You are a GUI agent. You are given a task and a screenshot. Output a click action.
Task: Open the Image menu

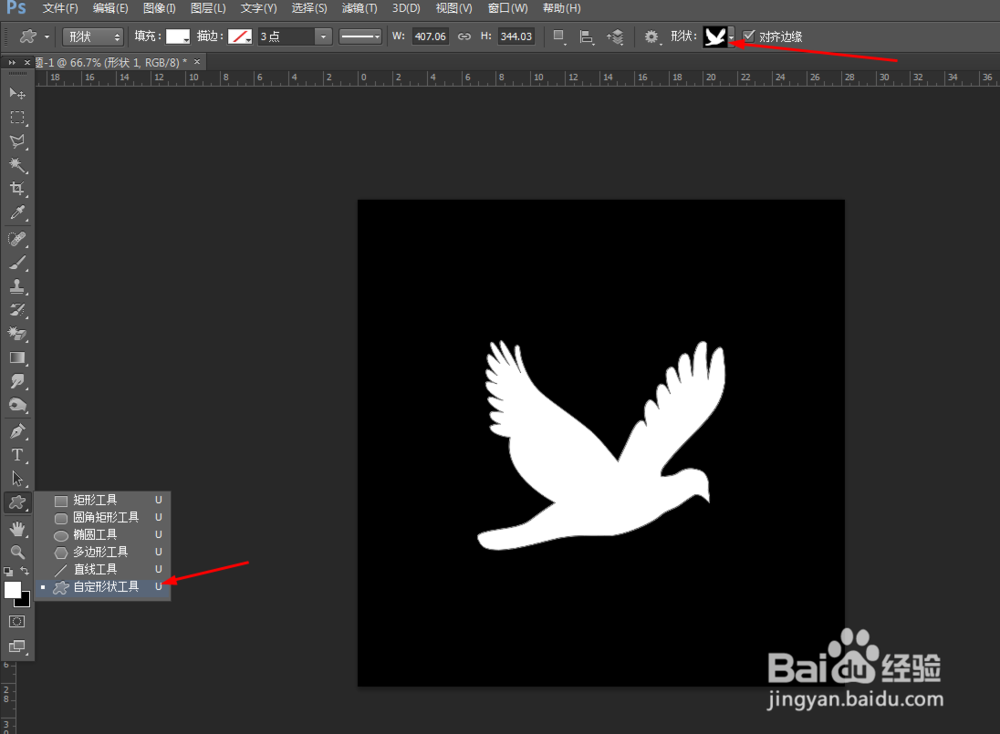coord(159,8)
